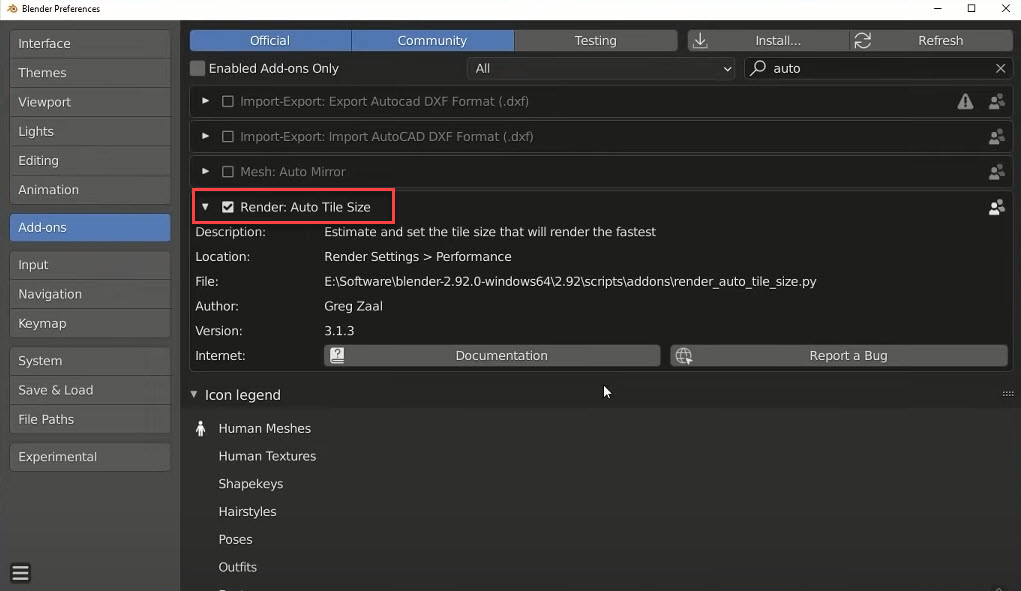Image resolution: width=1021 pixels, height=591 pixels.
Task: Click the render_auto_tile_size.py file path text
Action: (570, 282)
